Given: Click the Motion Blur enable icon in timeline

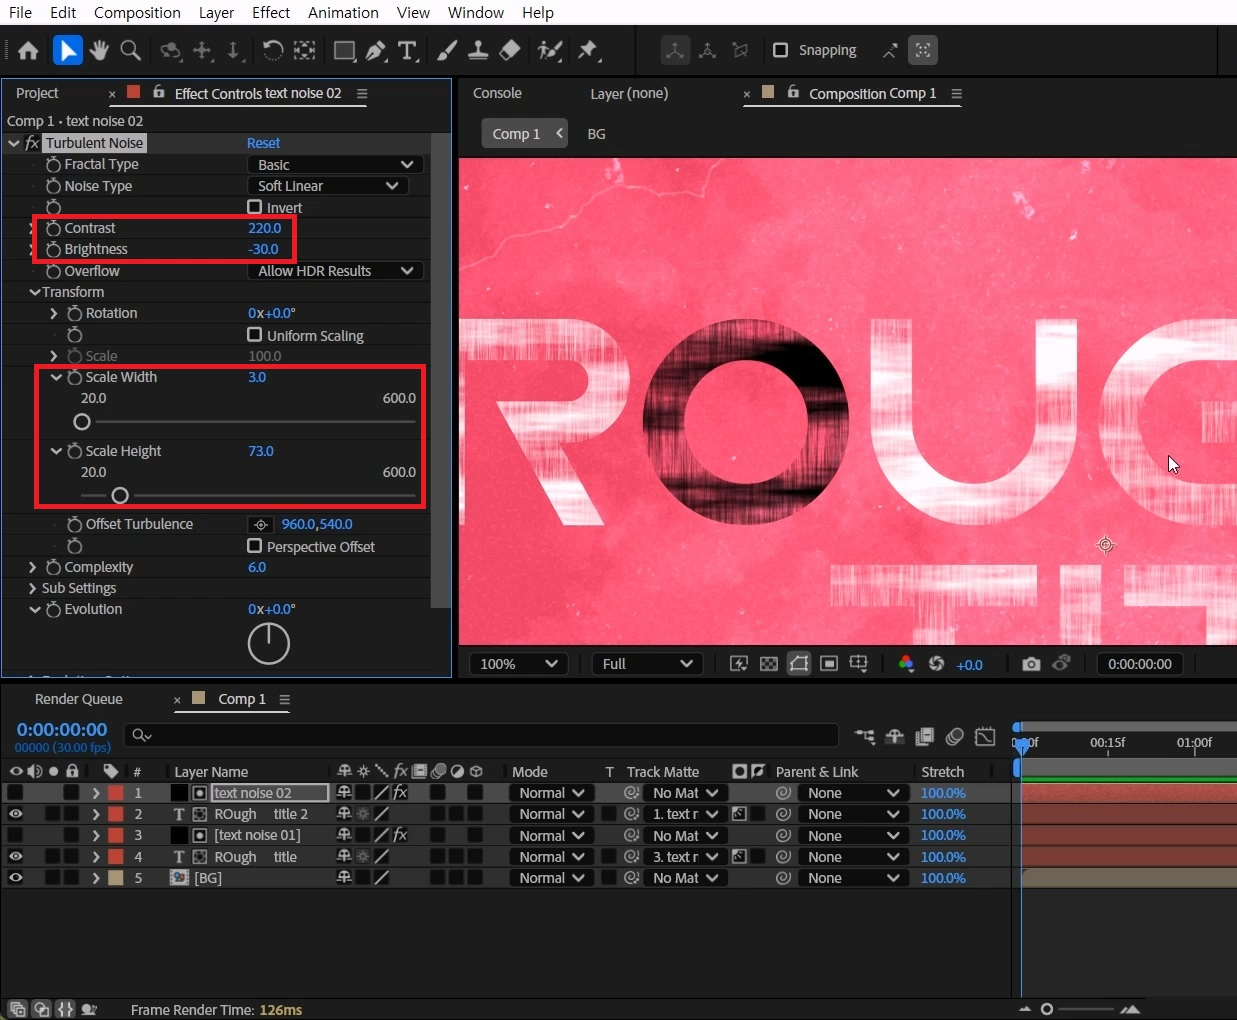Looking at the screenshot, I should coord(955,737).
